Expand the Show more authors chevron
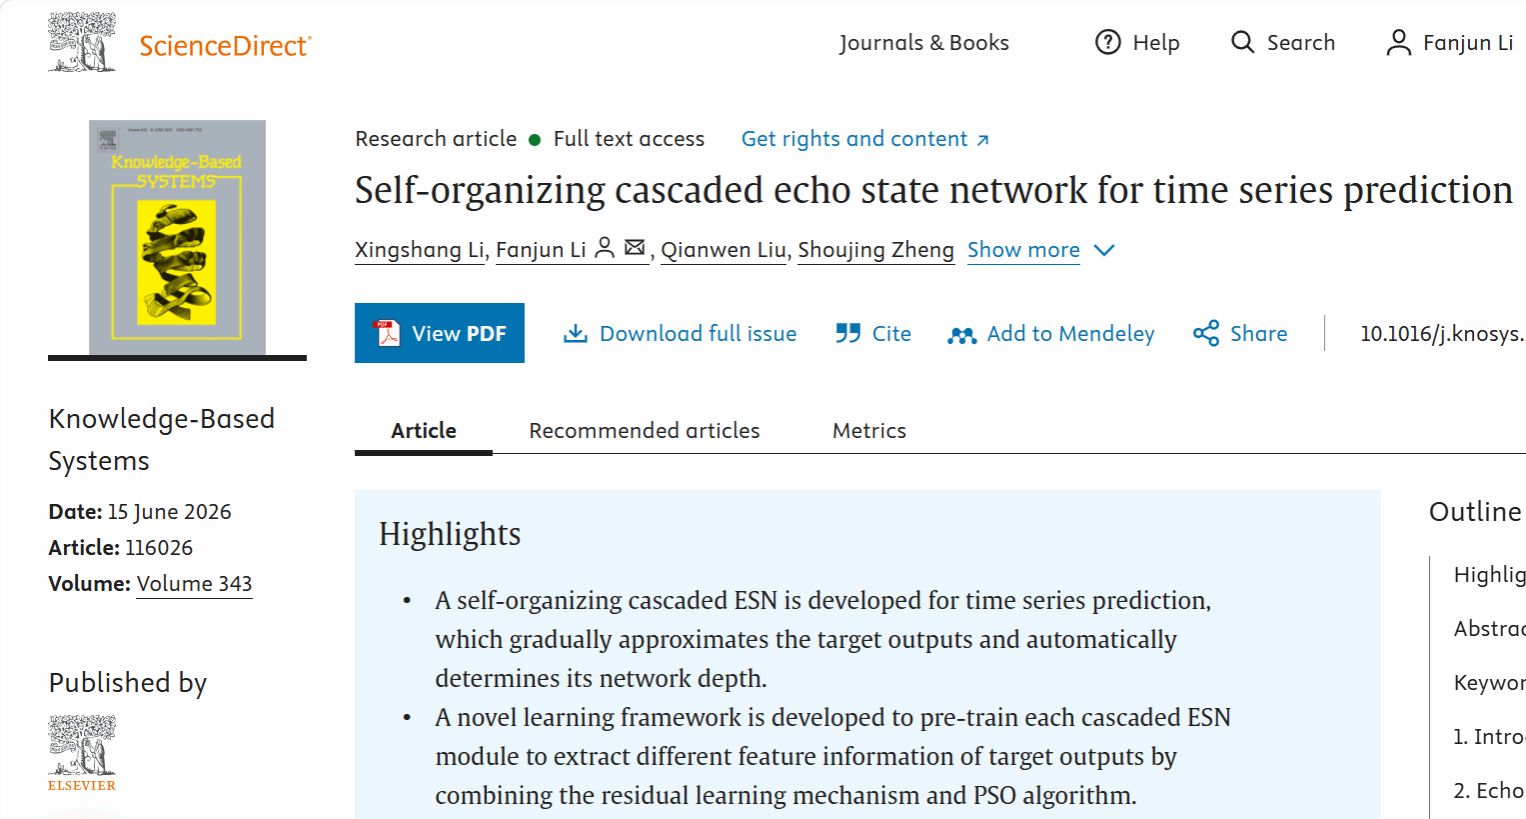Image resolution: width=1526 pixels, height=819 pixels. pos(1104,250)
